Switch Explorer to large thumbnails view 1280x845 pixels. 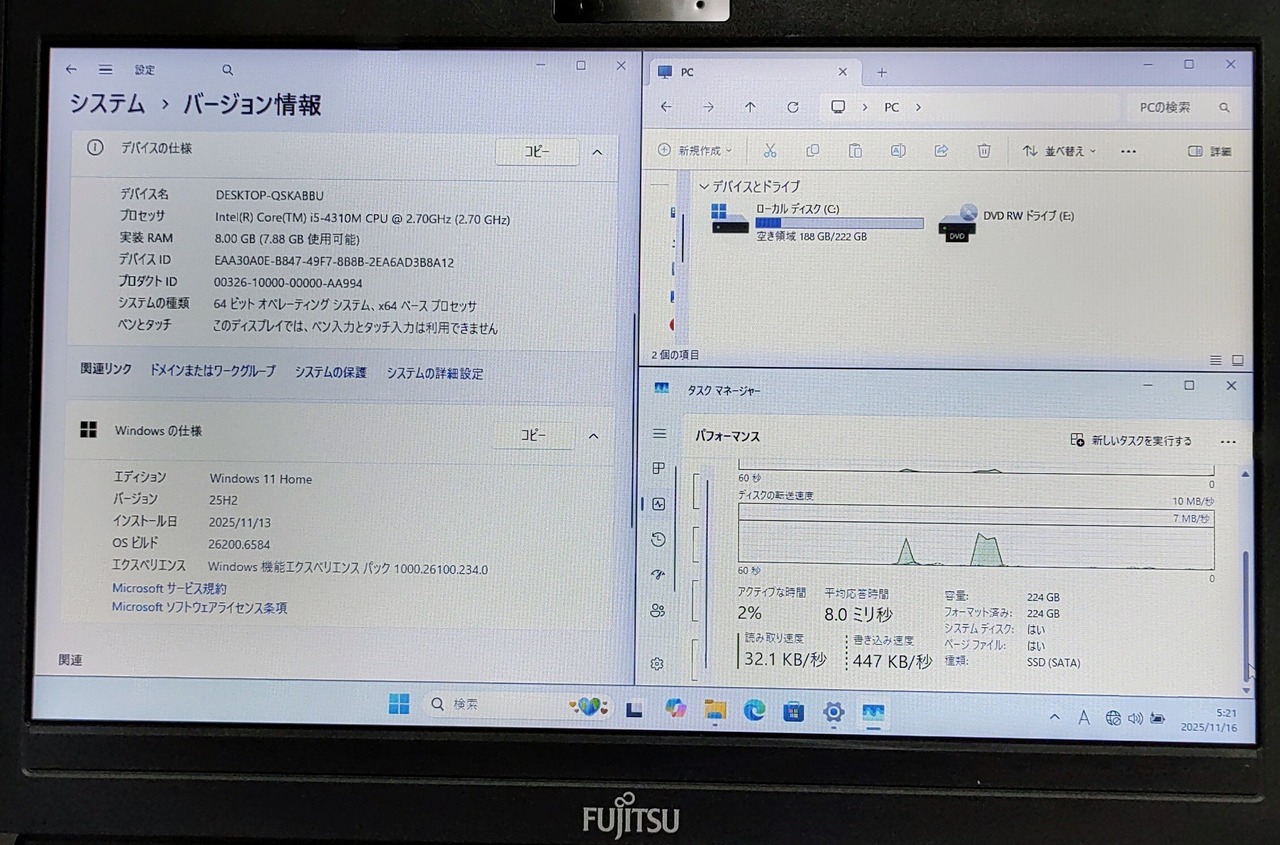(1238, 360)
